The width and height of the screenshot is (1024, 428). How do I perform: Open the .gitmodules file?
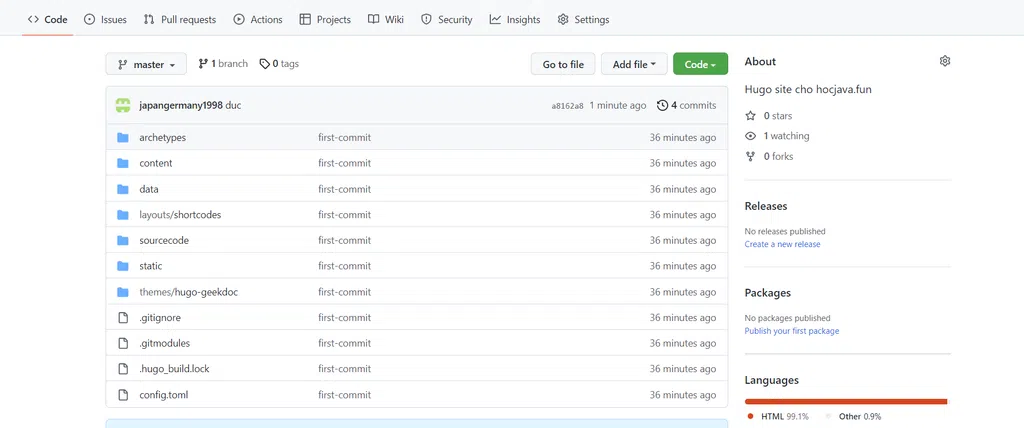click(x=165, y=344)
